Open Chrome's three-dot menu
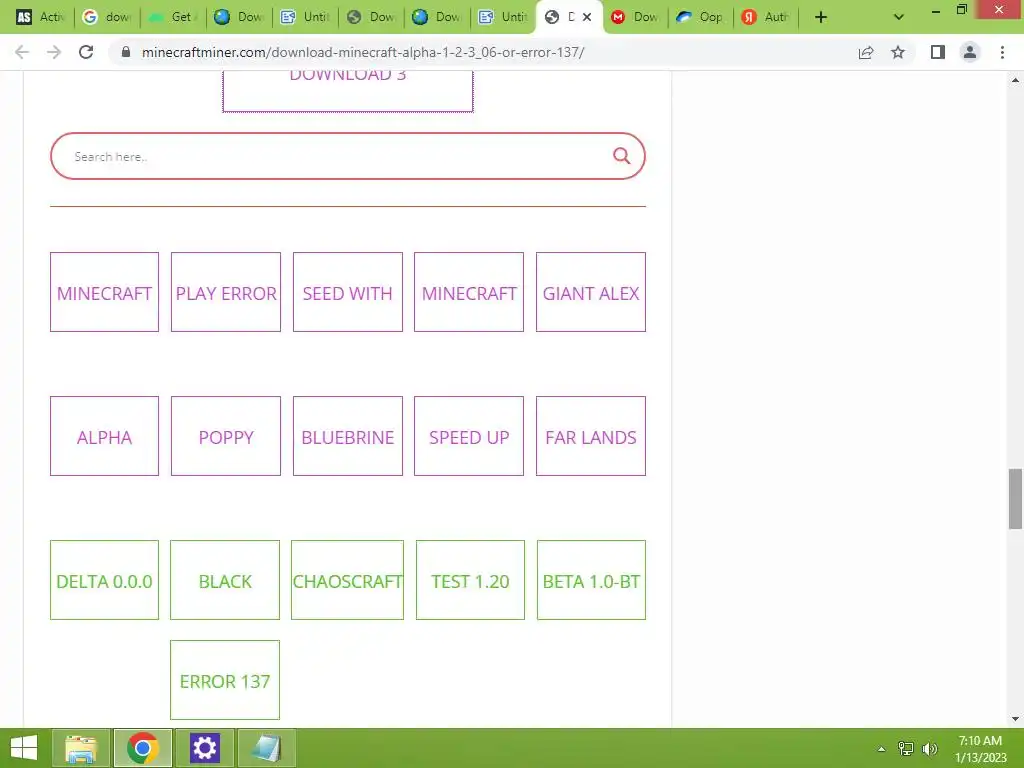The height and width of the screenshot is (768, 1024). [1002, 52]
